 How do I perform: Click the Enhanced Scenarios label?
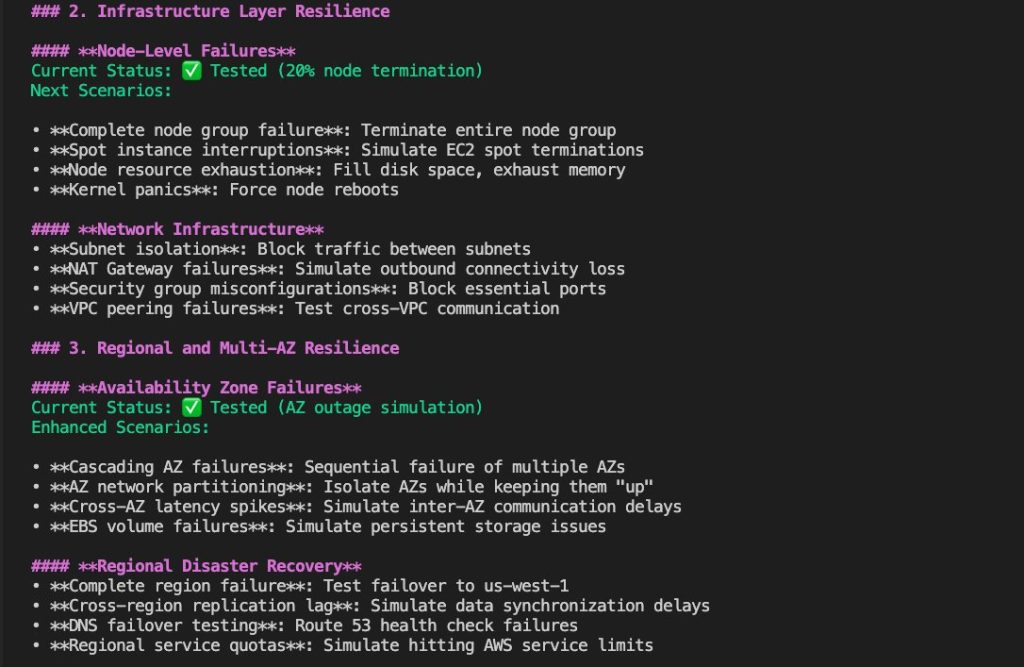pos(120,427)
